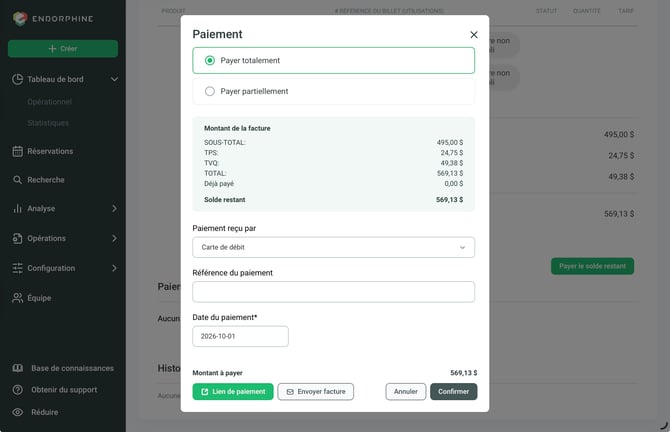Focus the Référence du paiement field
This screenshot has height=432, width=670.
(x=333, y=292)
